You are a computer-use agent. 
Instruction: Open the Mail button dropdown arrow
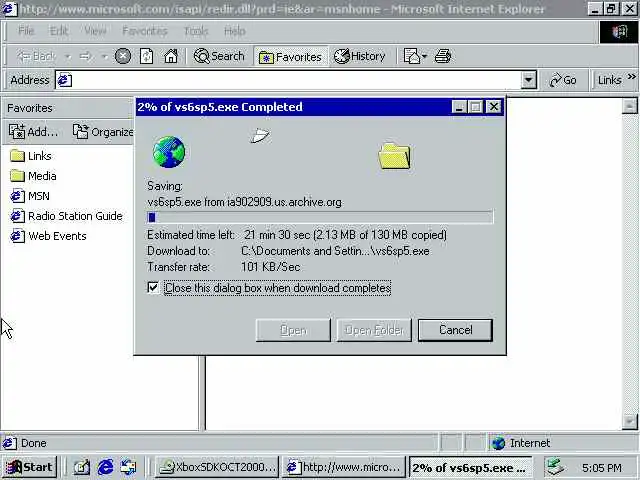pyautogui.click(x=424, y=56)
